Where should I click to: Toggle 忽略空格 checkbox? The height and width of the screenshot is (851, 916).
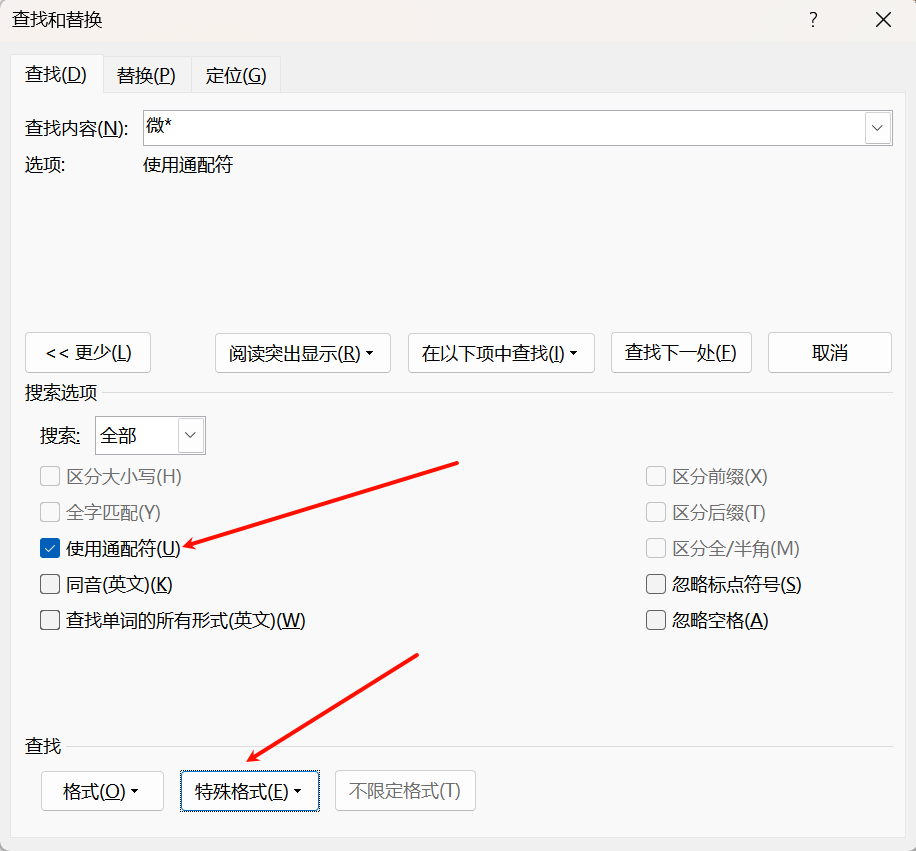[x=656, y=620]
